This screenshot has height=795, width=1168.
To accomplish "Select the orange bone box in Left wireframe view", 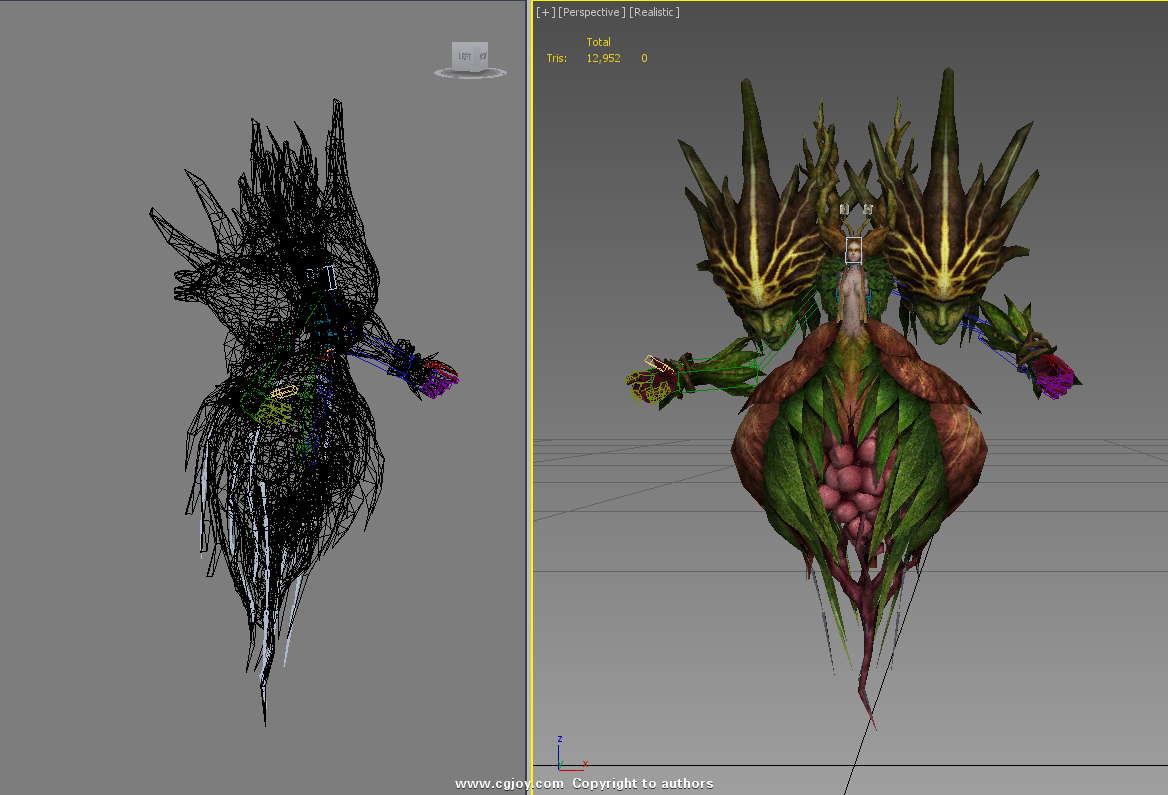I will [x=284, y=392].
